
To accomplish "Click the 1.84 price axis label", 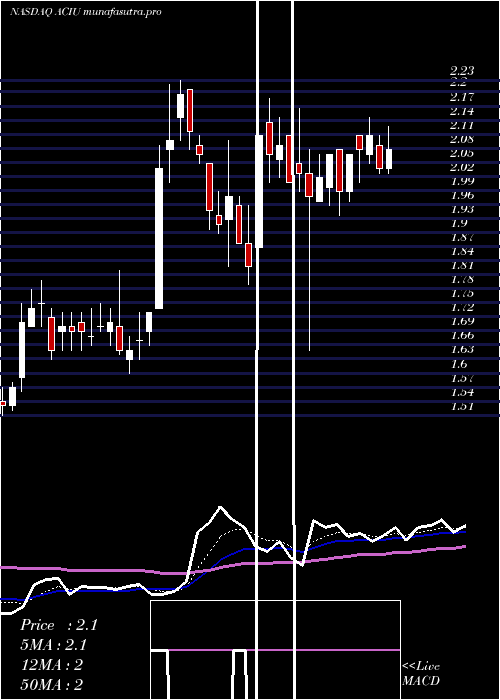I will point(462,251).
